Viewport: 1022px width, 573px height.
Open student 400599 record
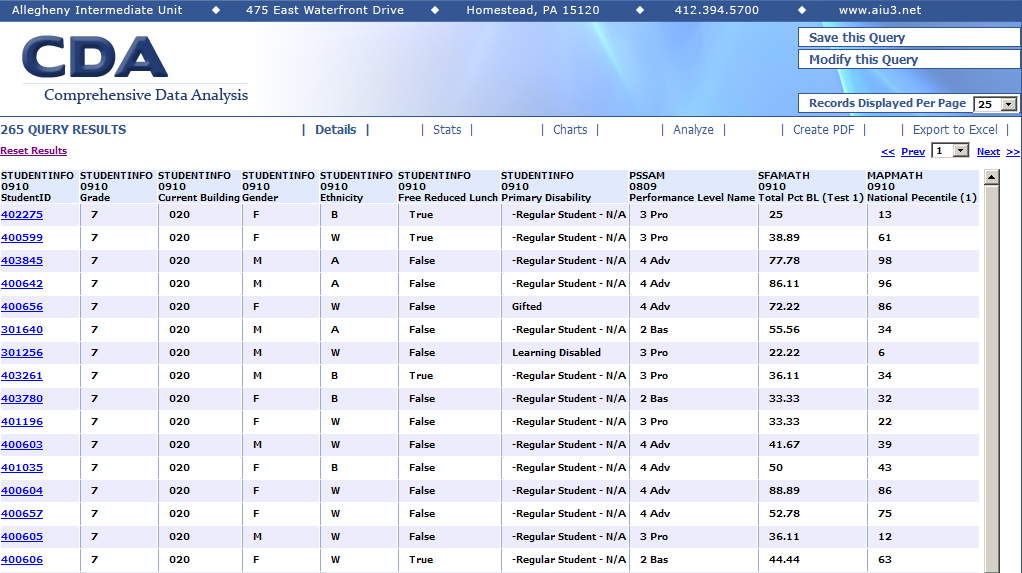(22, 238)
